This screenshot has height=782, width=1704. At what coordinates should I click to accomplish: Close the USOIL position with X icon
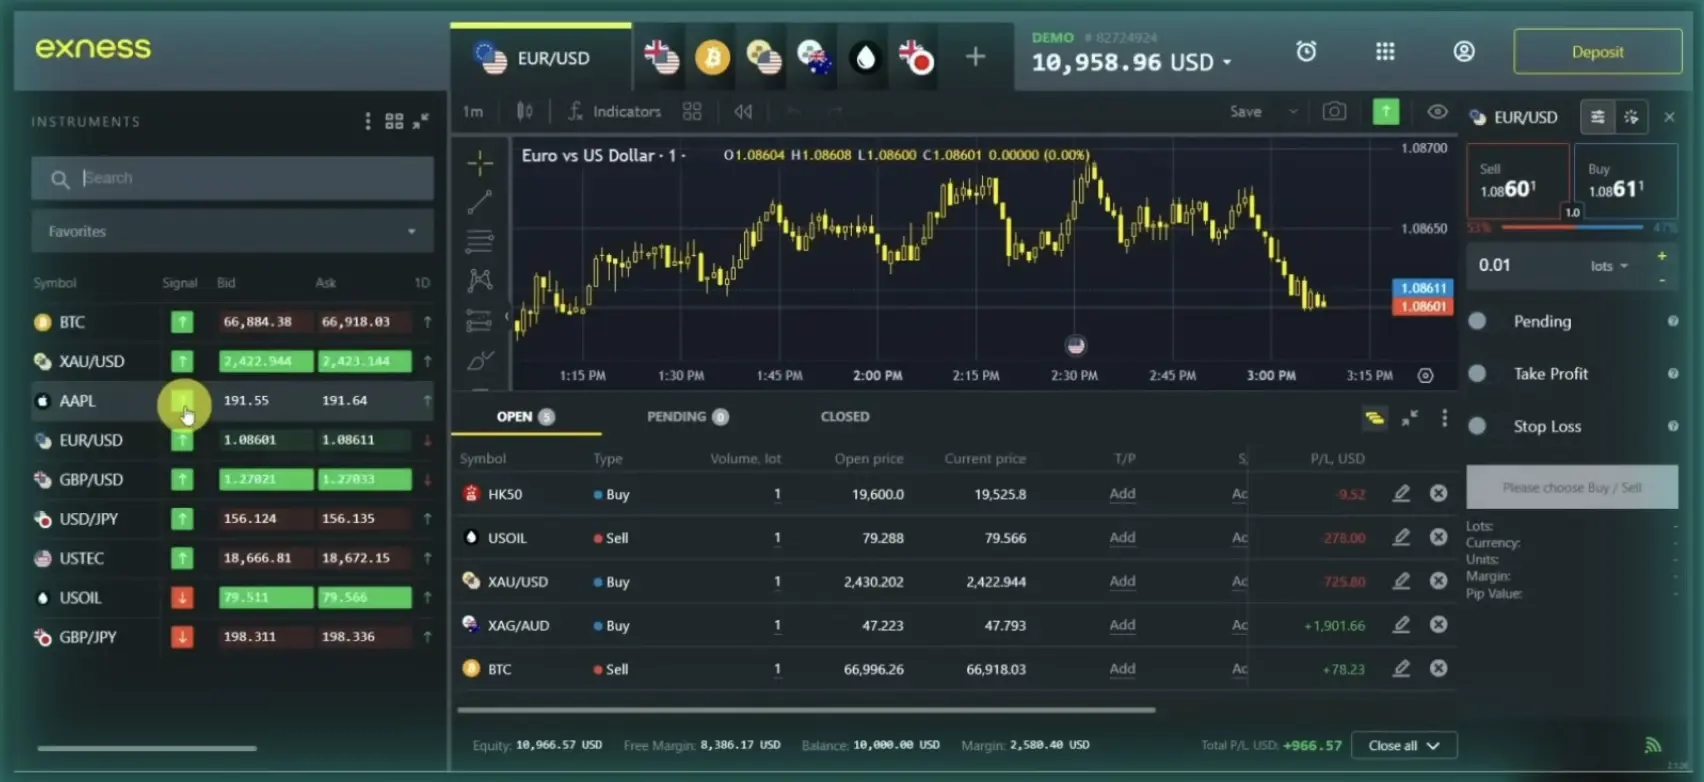(1438, 537)
